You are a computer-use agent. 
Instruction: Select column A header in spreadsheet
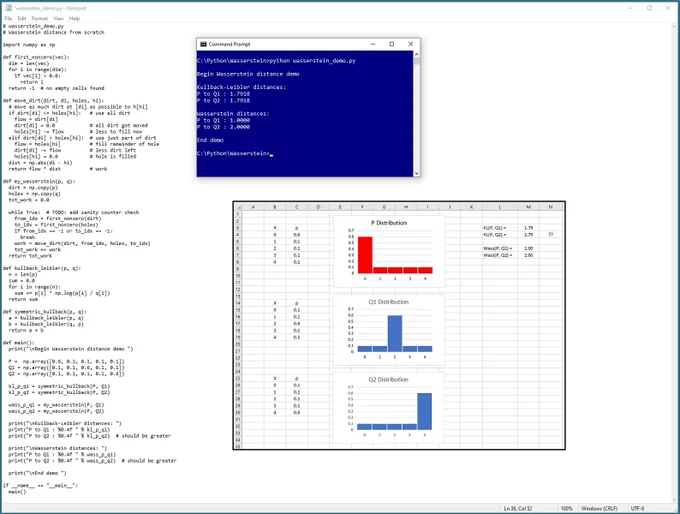point(253,207)
